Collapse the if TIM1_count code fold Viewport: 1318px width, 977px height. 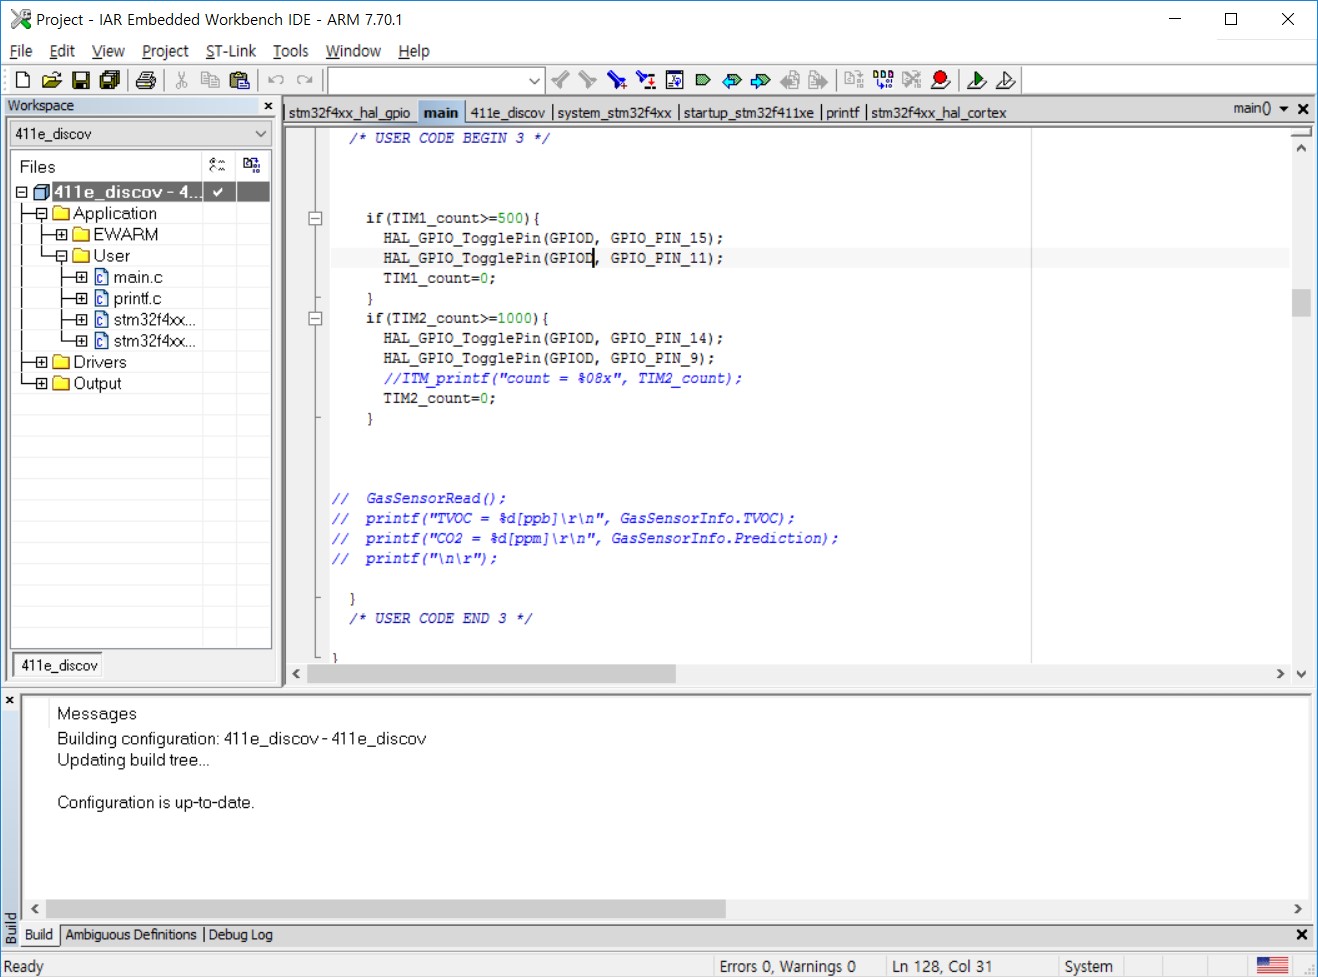coord(315,218)
